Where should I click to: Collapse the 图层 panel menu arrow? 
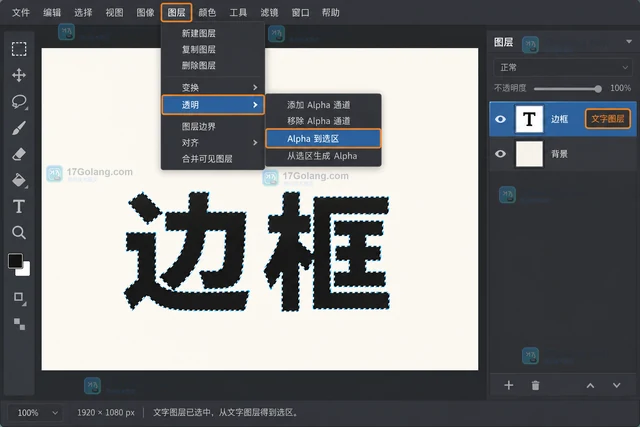629,42
